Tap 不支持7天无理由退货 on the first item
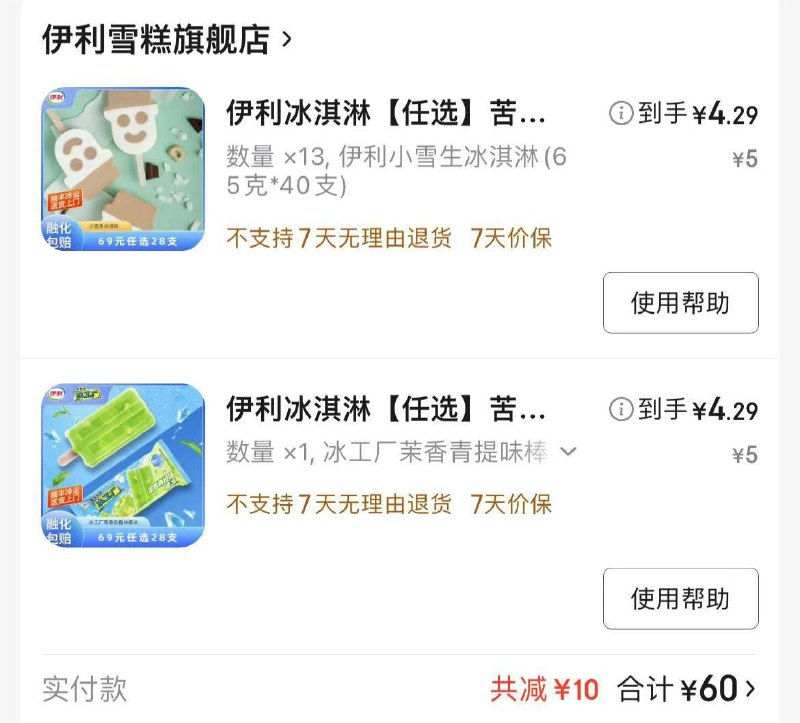This screenshot has height=723, width=800. point(339,238)
